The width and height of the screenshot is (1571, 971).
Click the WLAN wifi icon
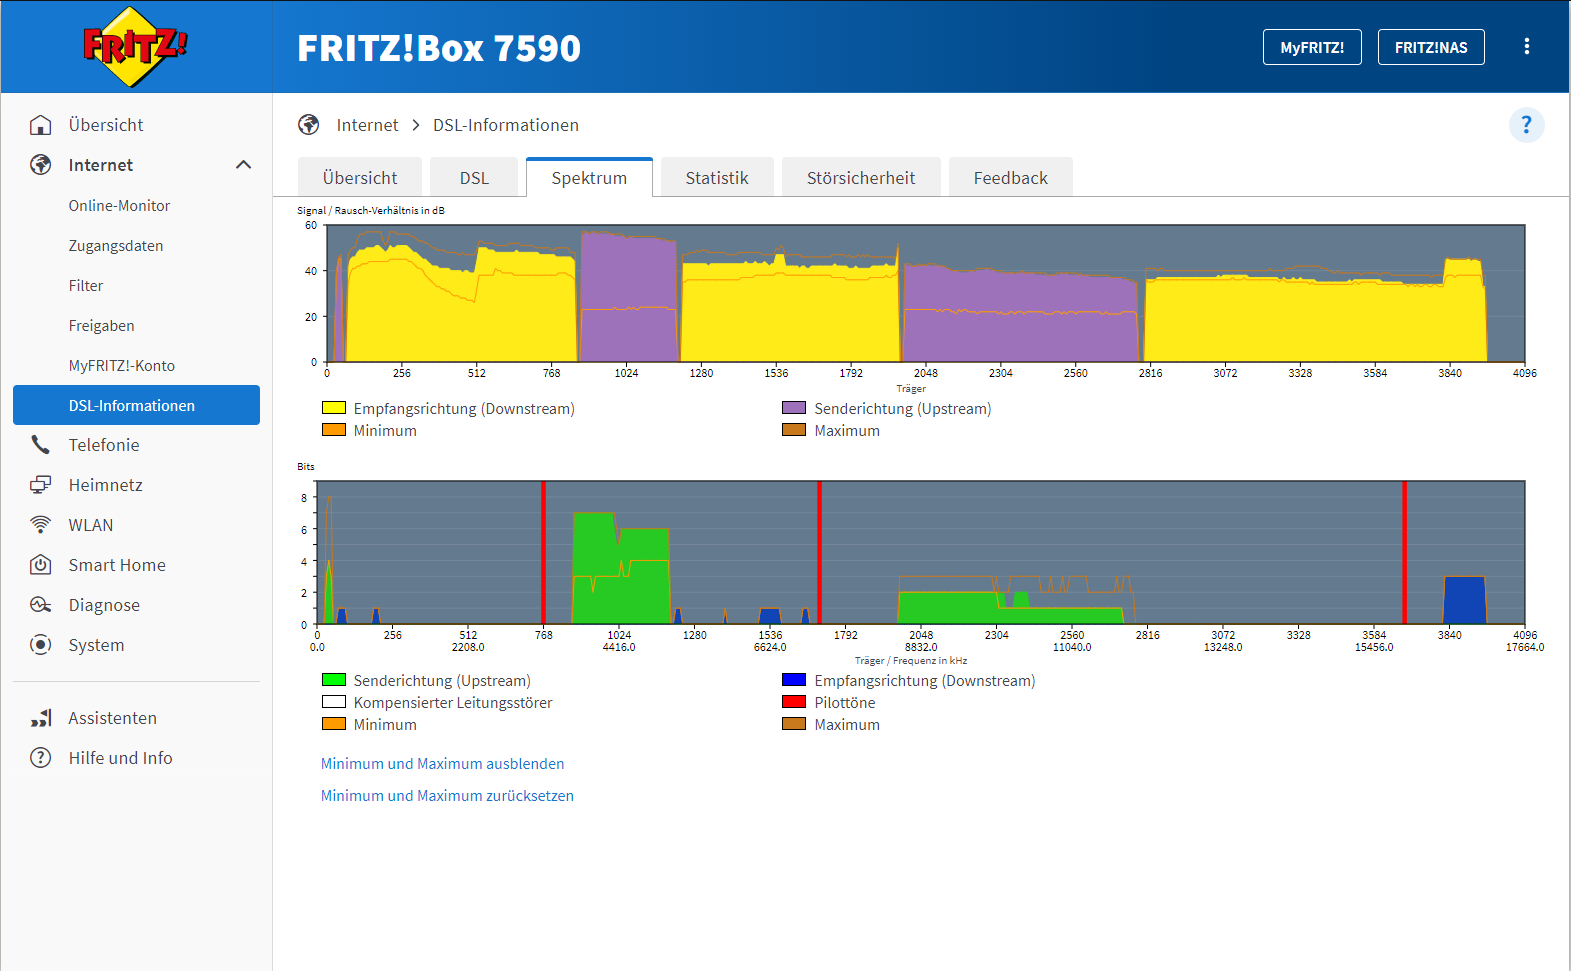click(x=40, y=525)
